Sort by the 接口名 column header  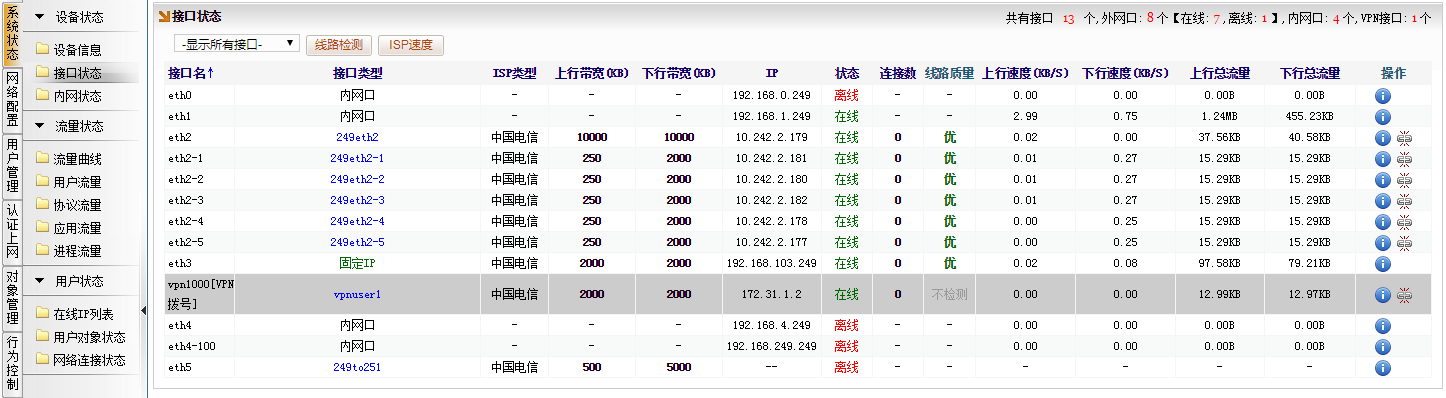click(x=191, y=73)
